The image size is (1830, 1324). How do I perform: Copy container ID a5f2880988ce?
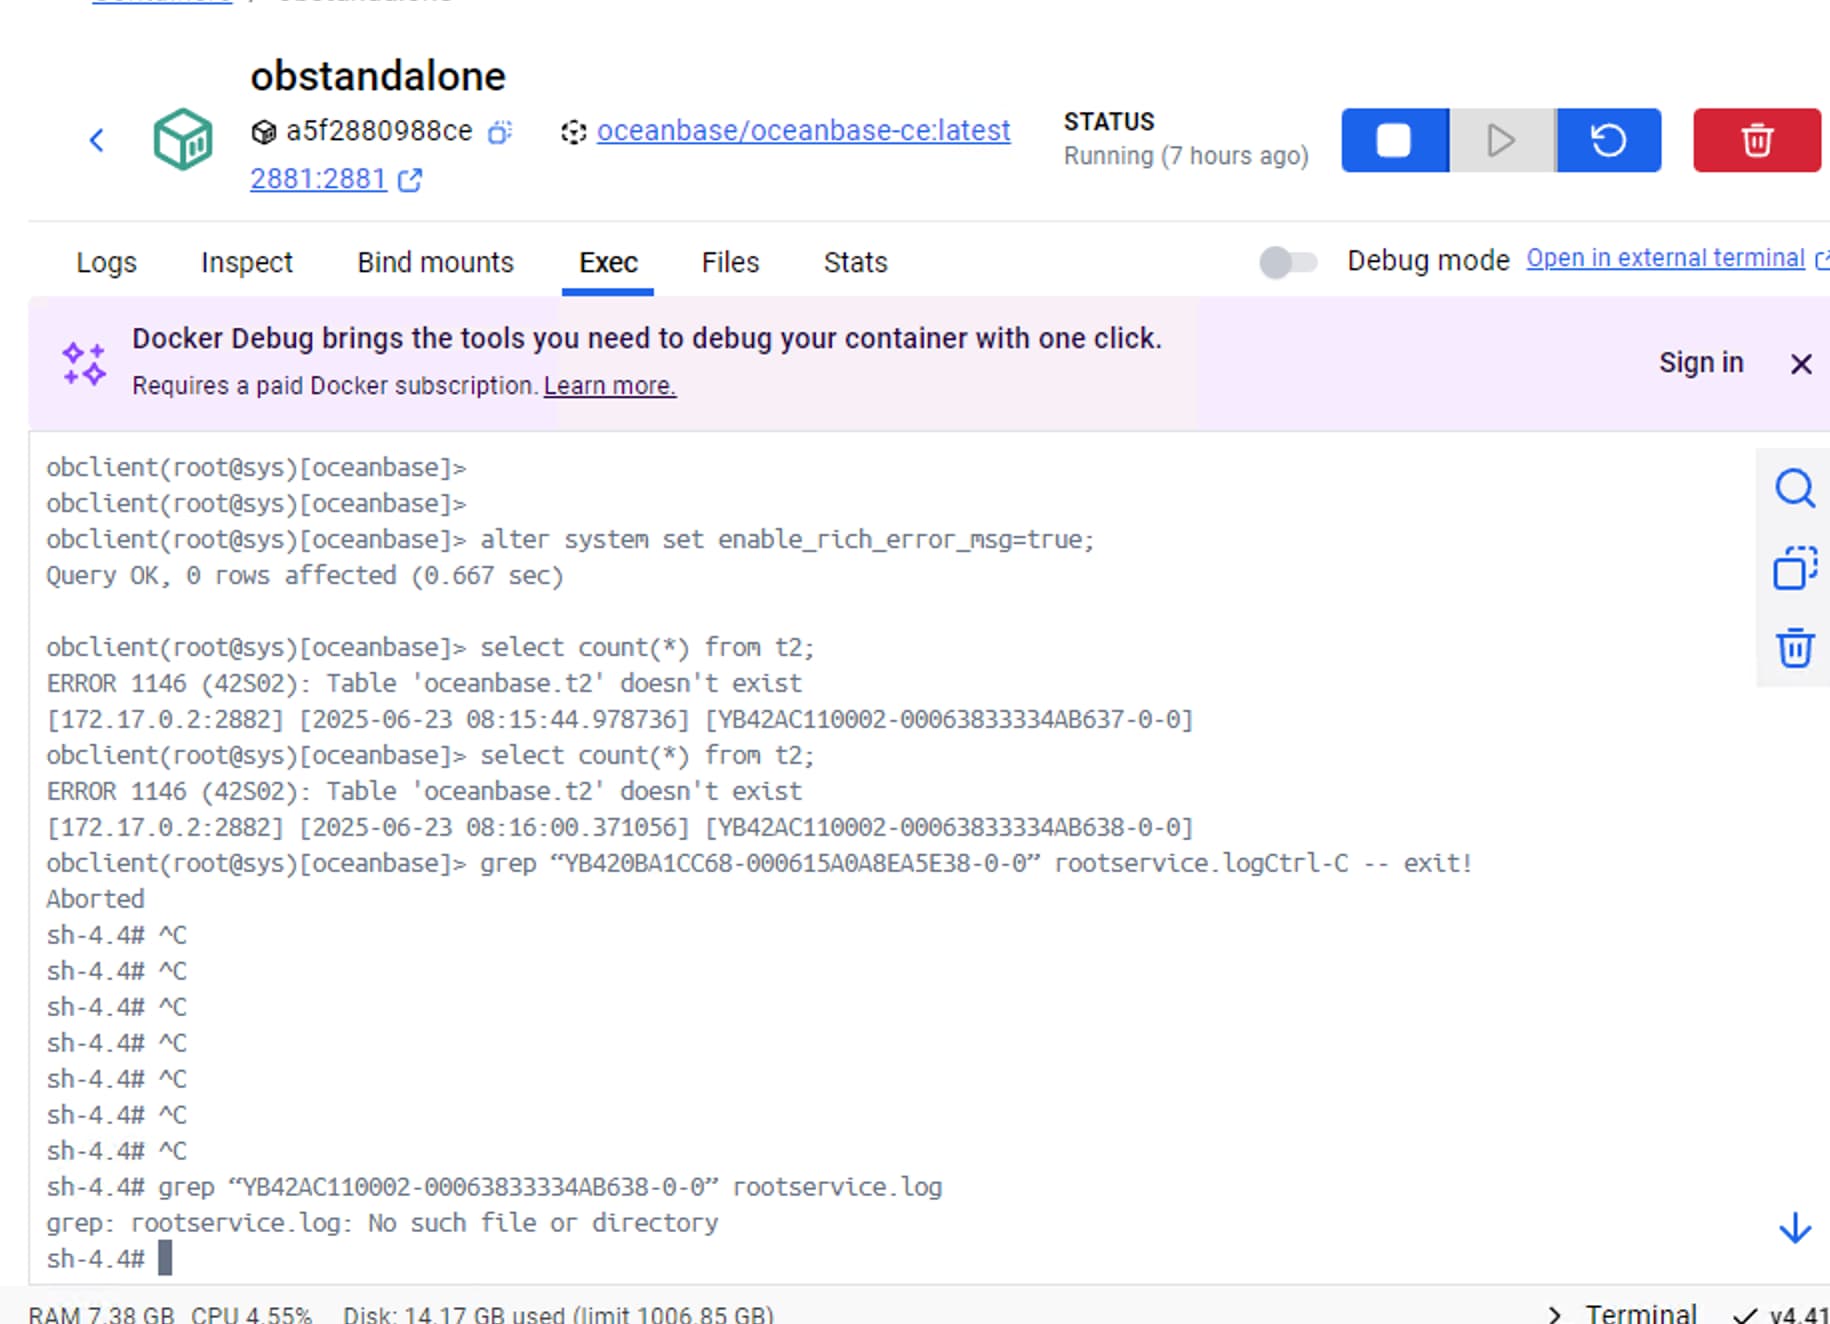[500, 132]
